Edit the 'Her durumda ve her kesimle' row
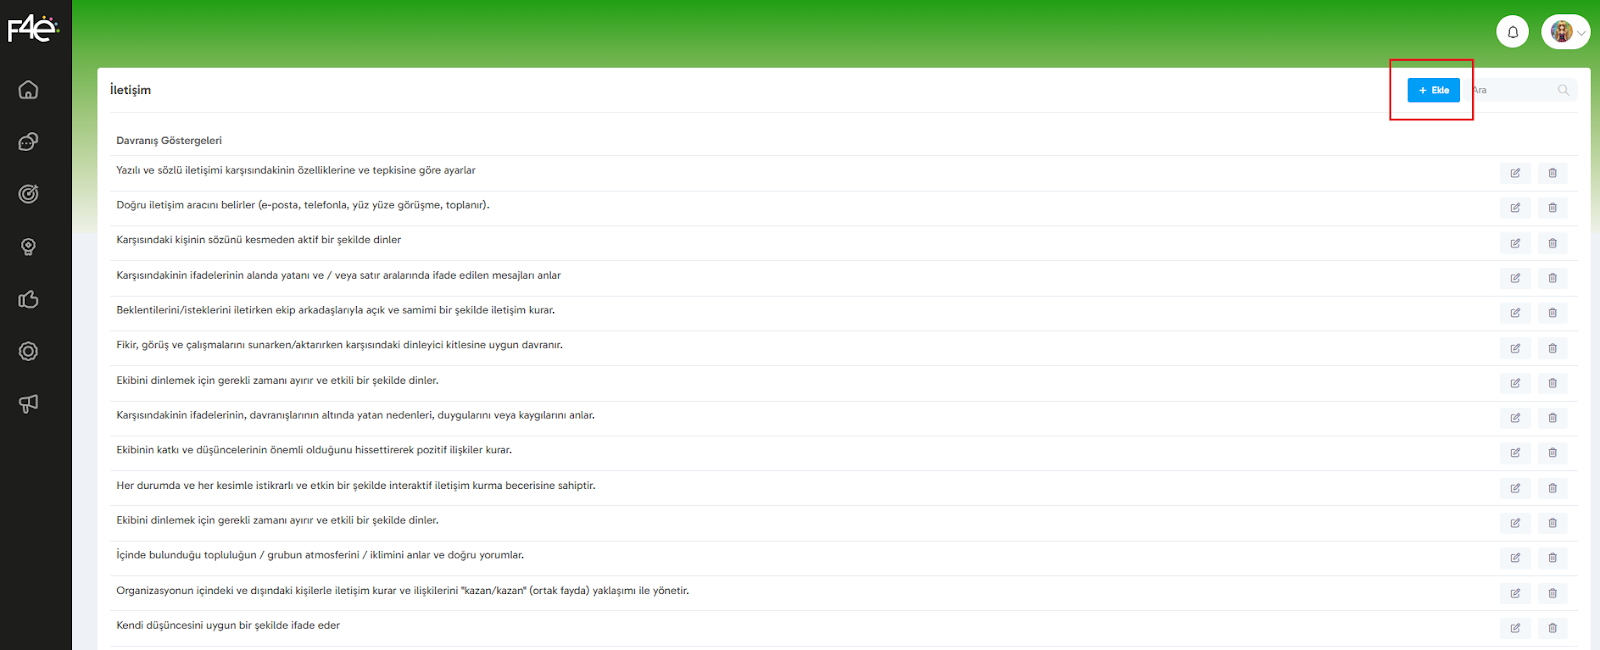Screen dimensions: 1600x650 pos(1515,488)
